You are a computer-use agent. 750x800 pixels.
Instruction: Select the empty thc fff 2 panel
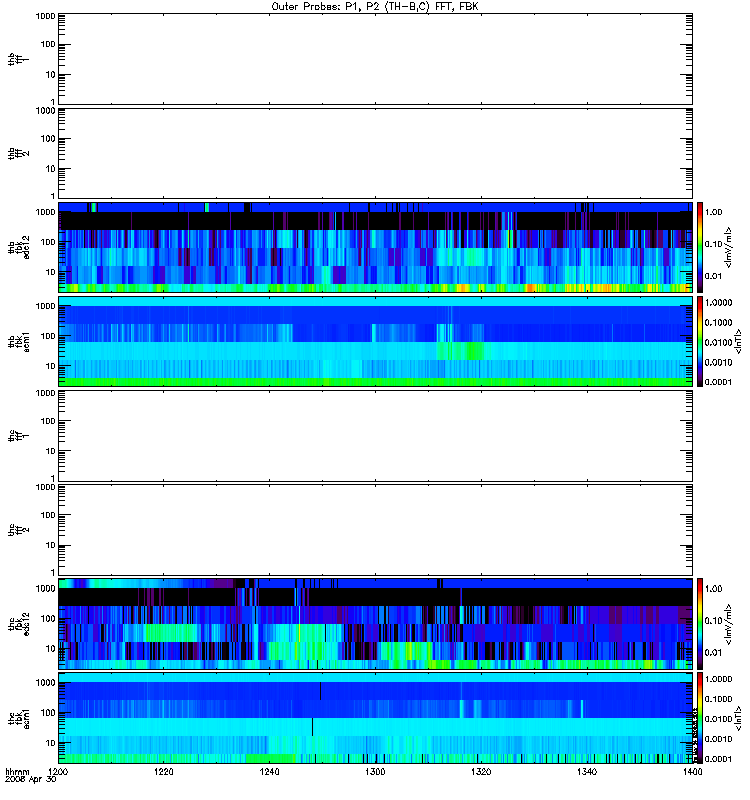pyautogui.click(x=375, y=530)
